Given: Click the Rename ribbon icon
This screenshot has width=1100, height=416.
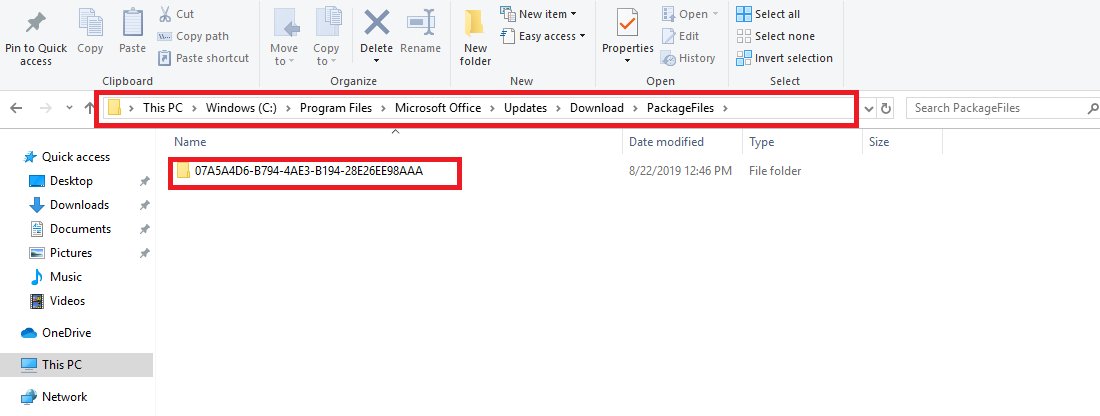Looking at the screenshot, I should click(421, 22).
